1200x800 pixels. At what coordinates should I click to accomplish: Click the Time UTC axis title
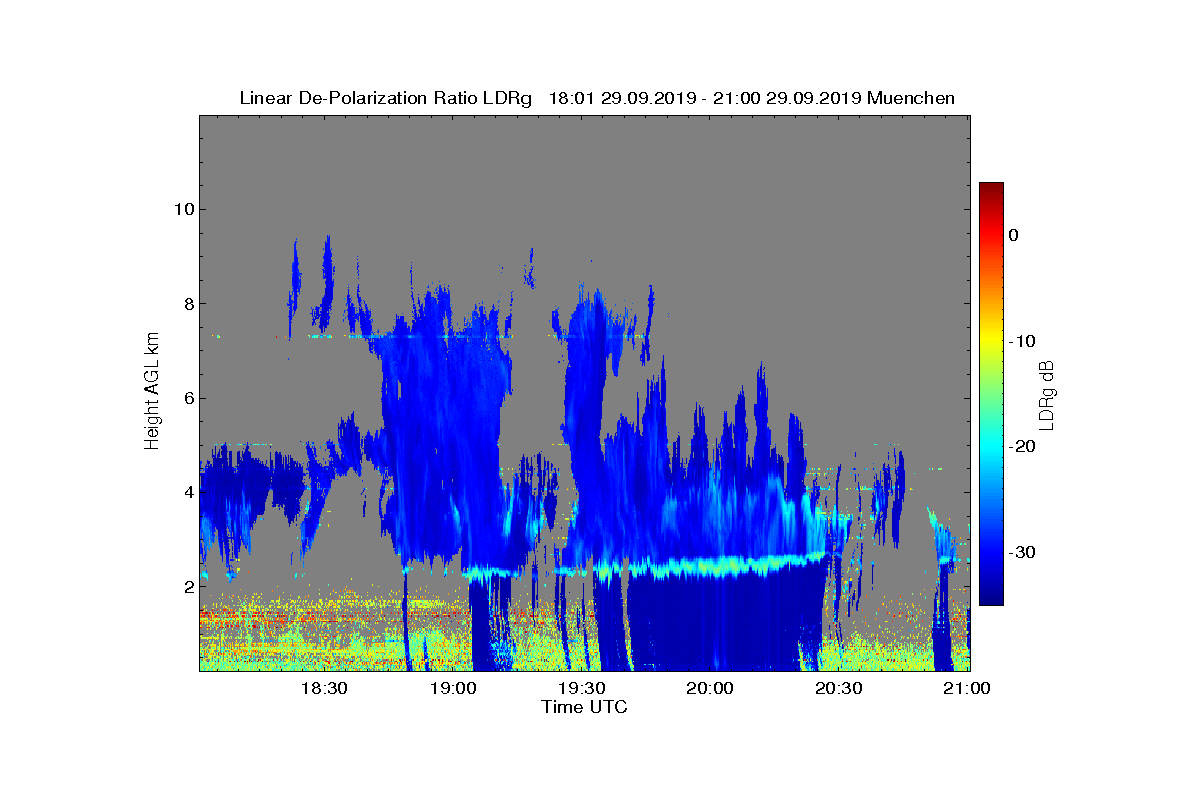pyautogui.click(x=585, y=707)
